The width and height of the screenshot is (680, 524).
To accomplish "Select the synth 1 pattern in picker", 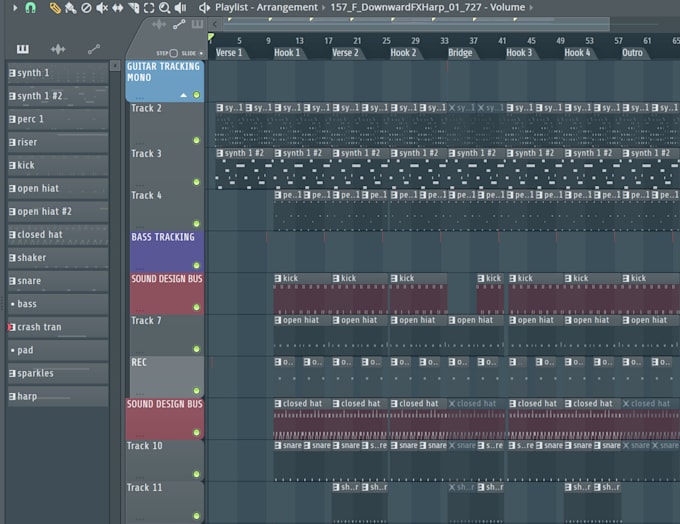I will point(58,73).
